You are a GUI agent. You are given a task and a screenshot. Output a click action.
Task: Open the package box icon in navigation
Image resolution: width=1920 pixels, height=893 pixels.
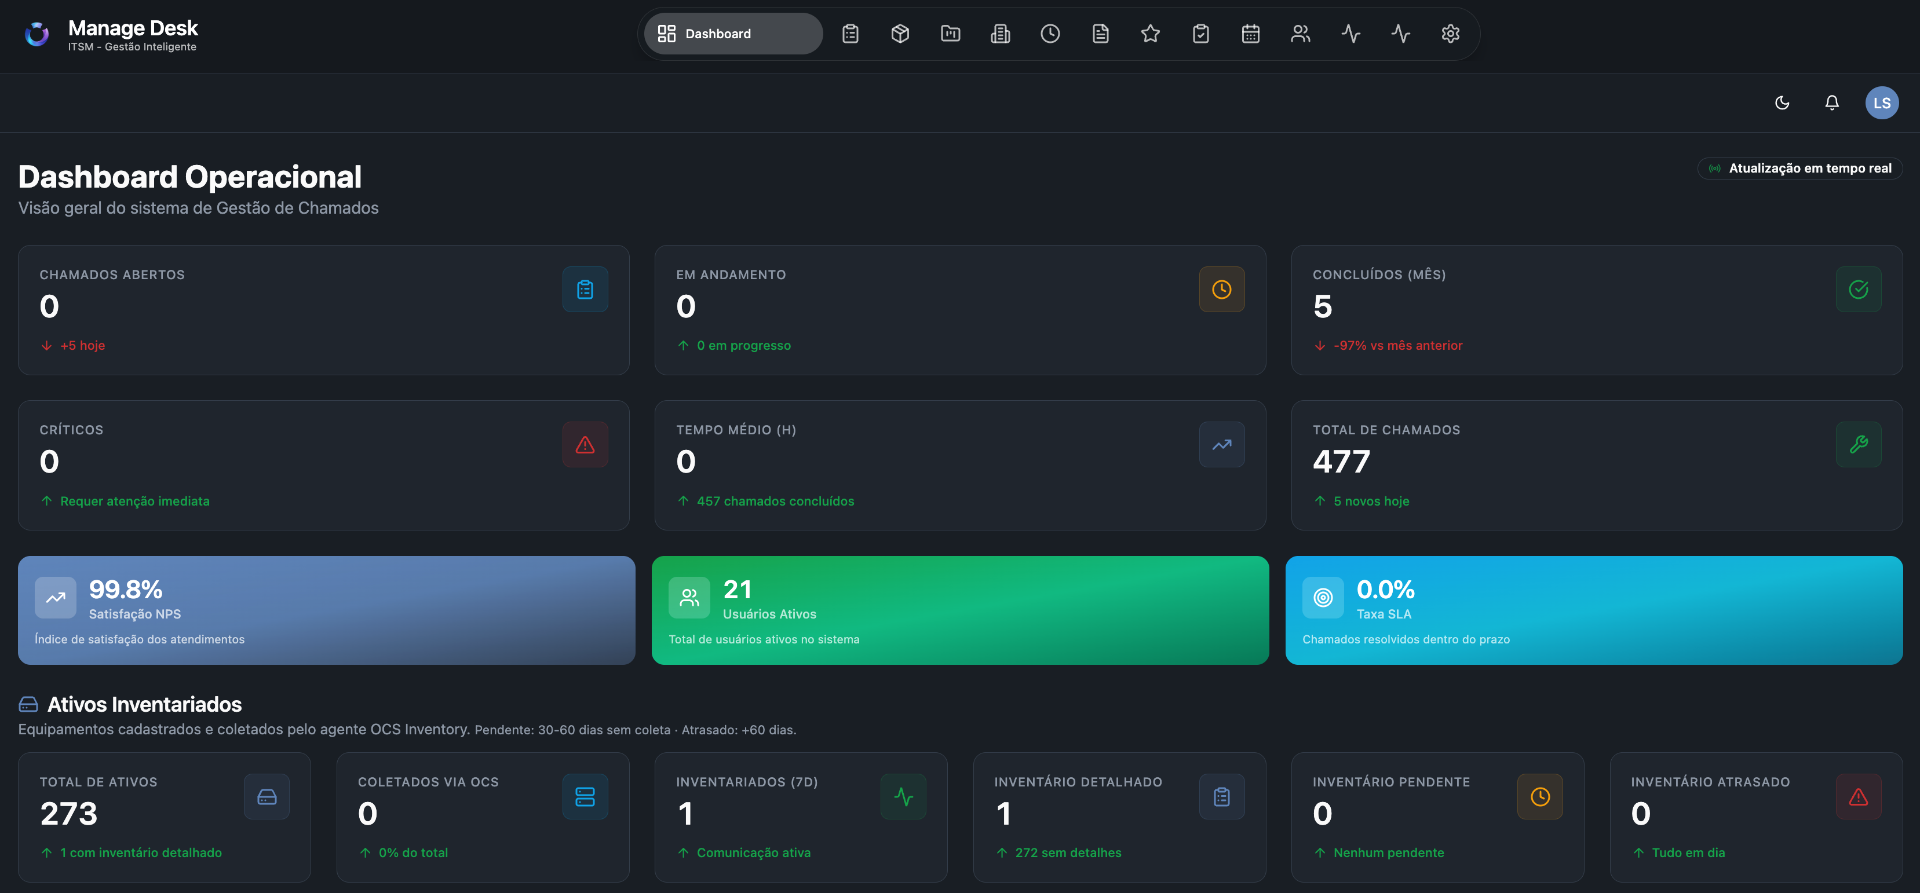(x=901, y=34)
